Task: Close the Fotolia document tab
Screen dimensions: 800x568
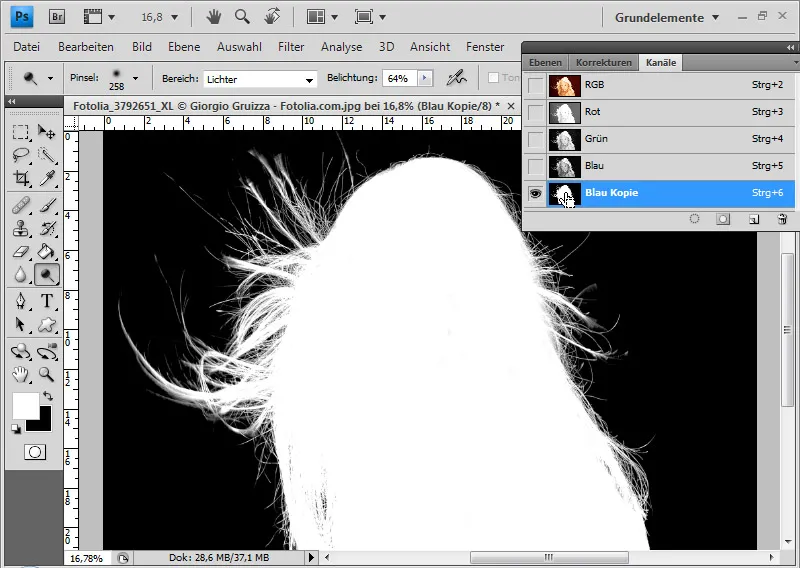Action: pos(511,106)
